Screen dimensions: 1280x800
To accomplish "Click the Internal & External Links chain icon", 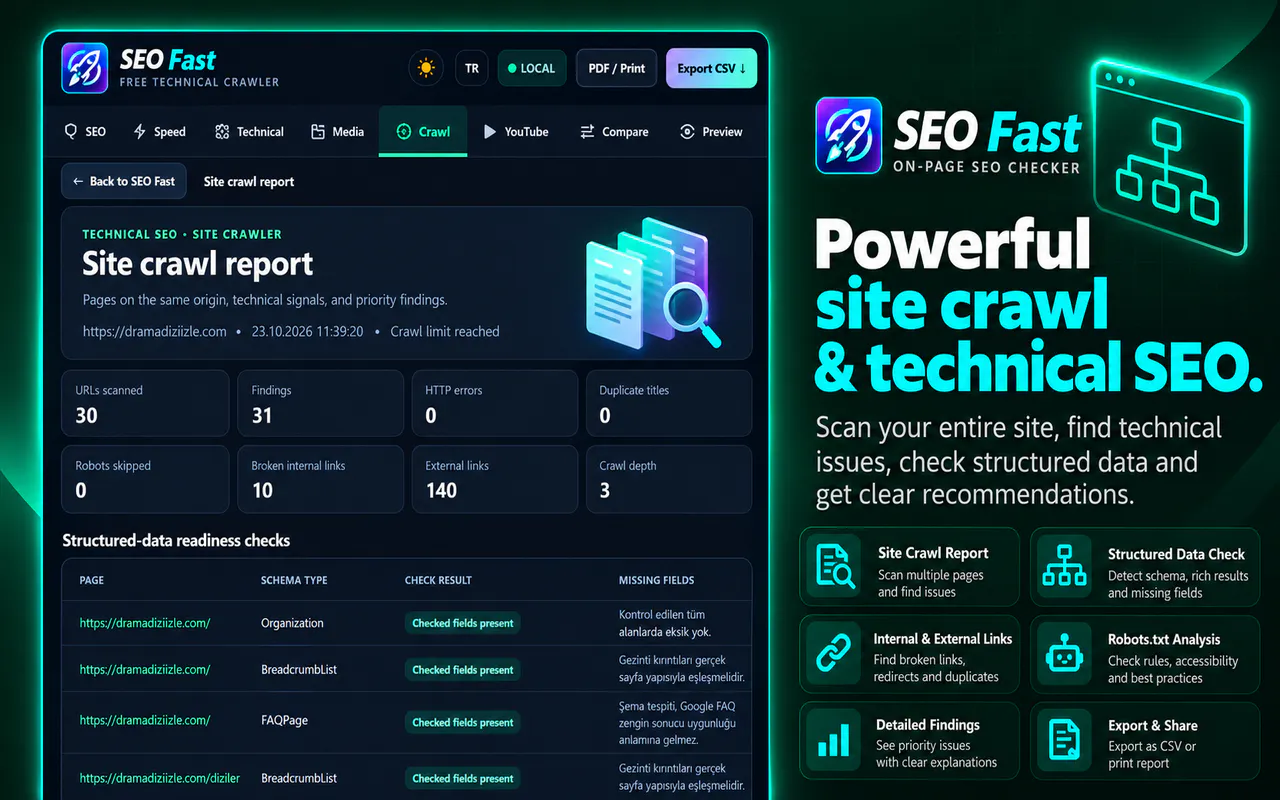I will pos(834,652).
